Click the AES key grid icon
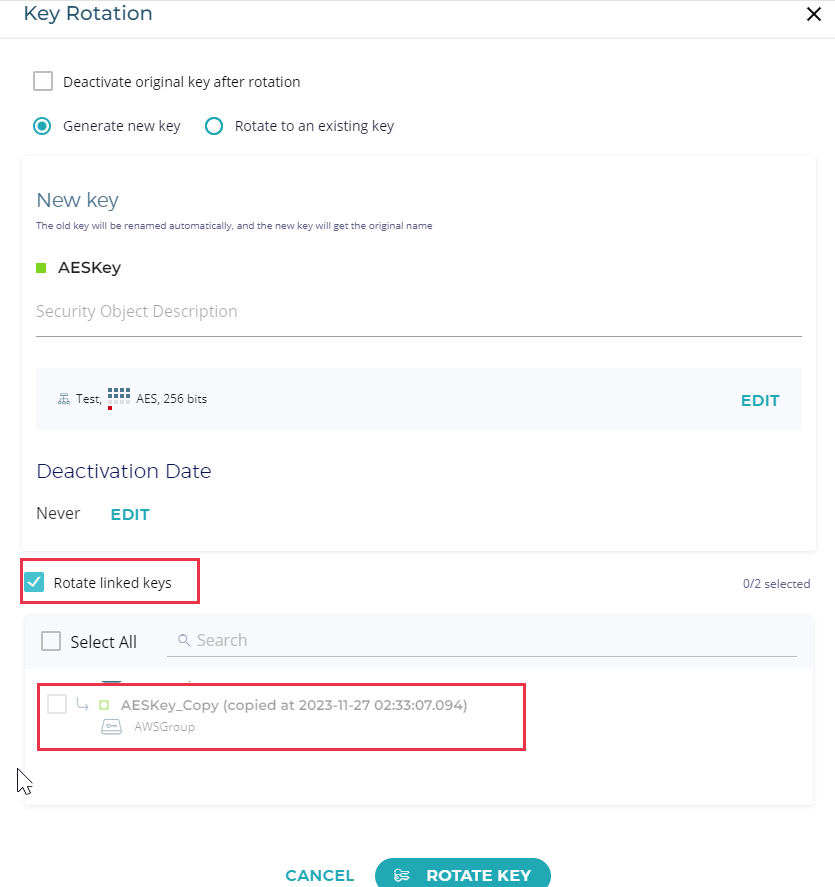The image size is (835, 887). click(119, 397)
